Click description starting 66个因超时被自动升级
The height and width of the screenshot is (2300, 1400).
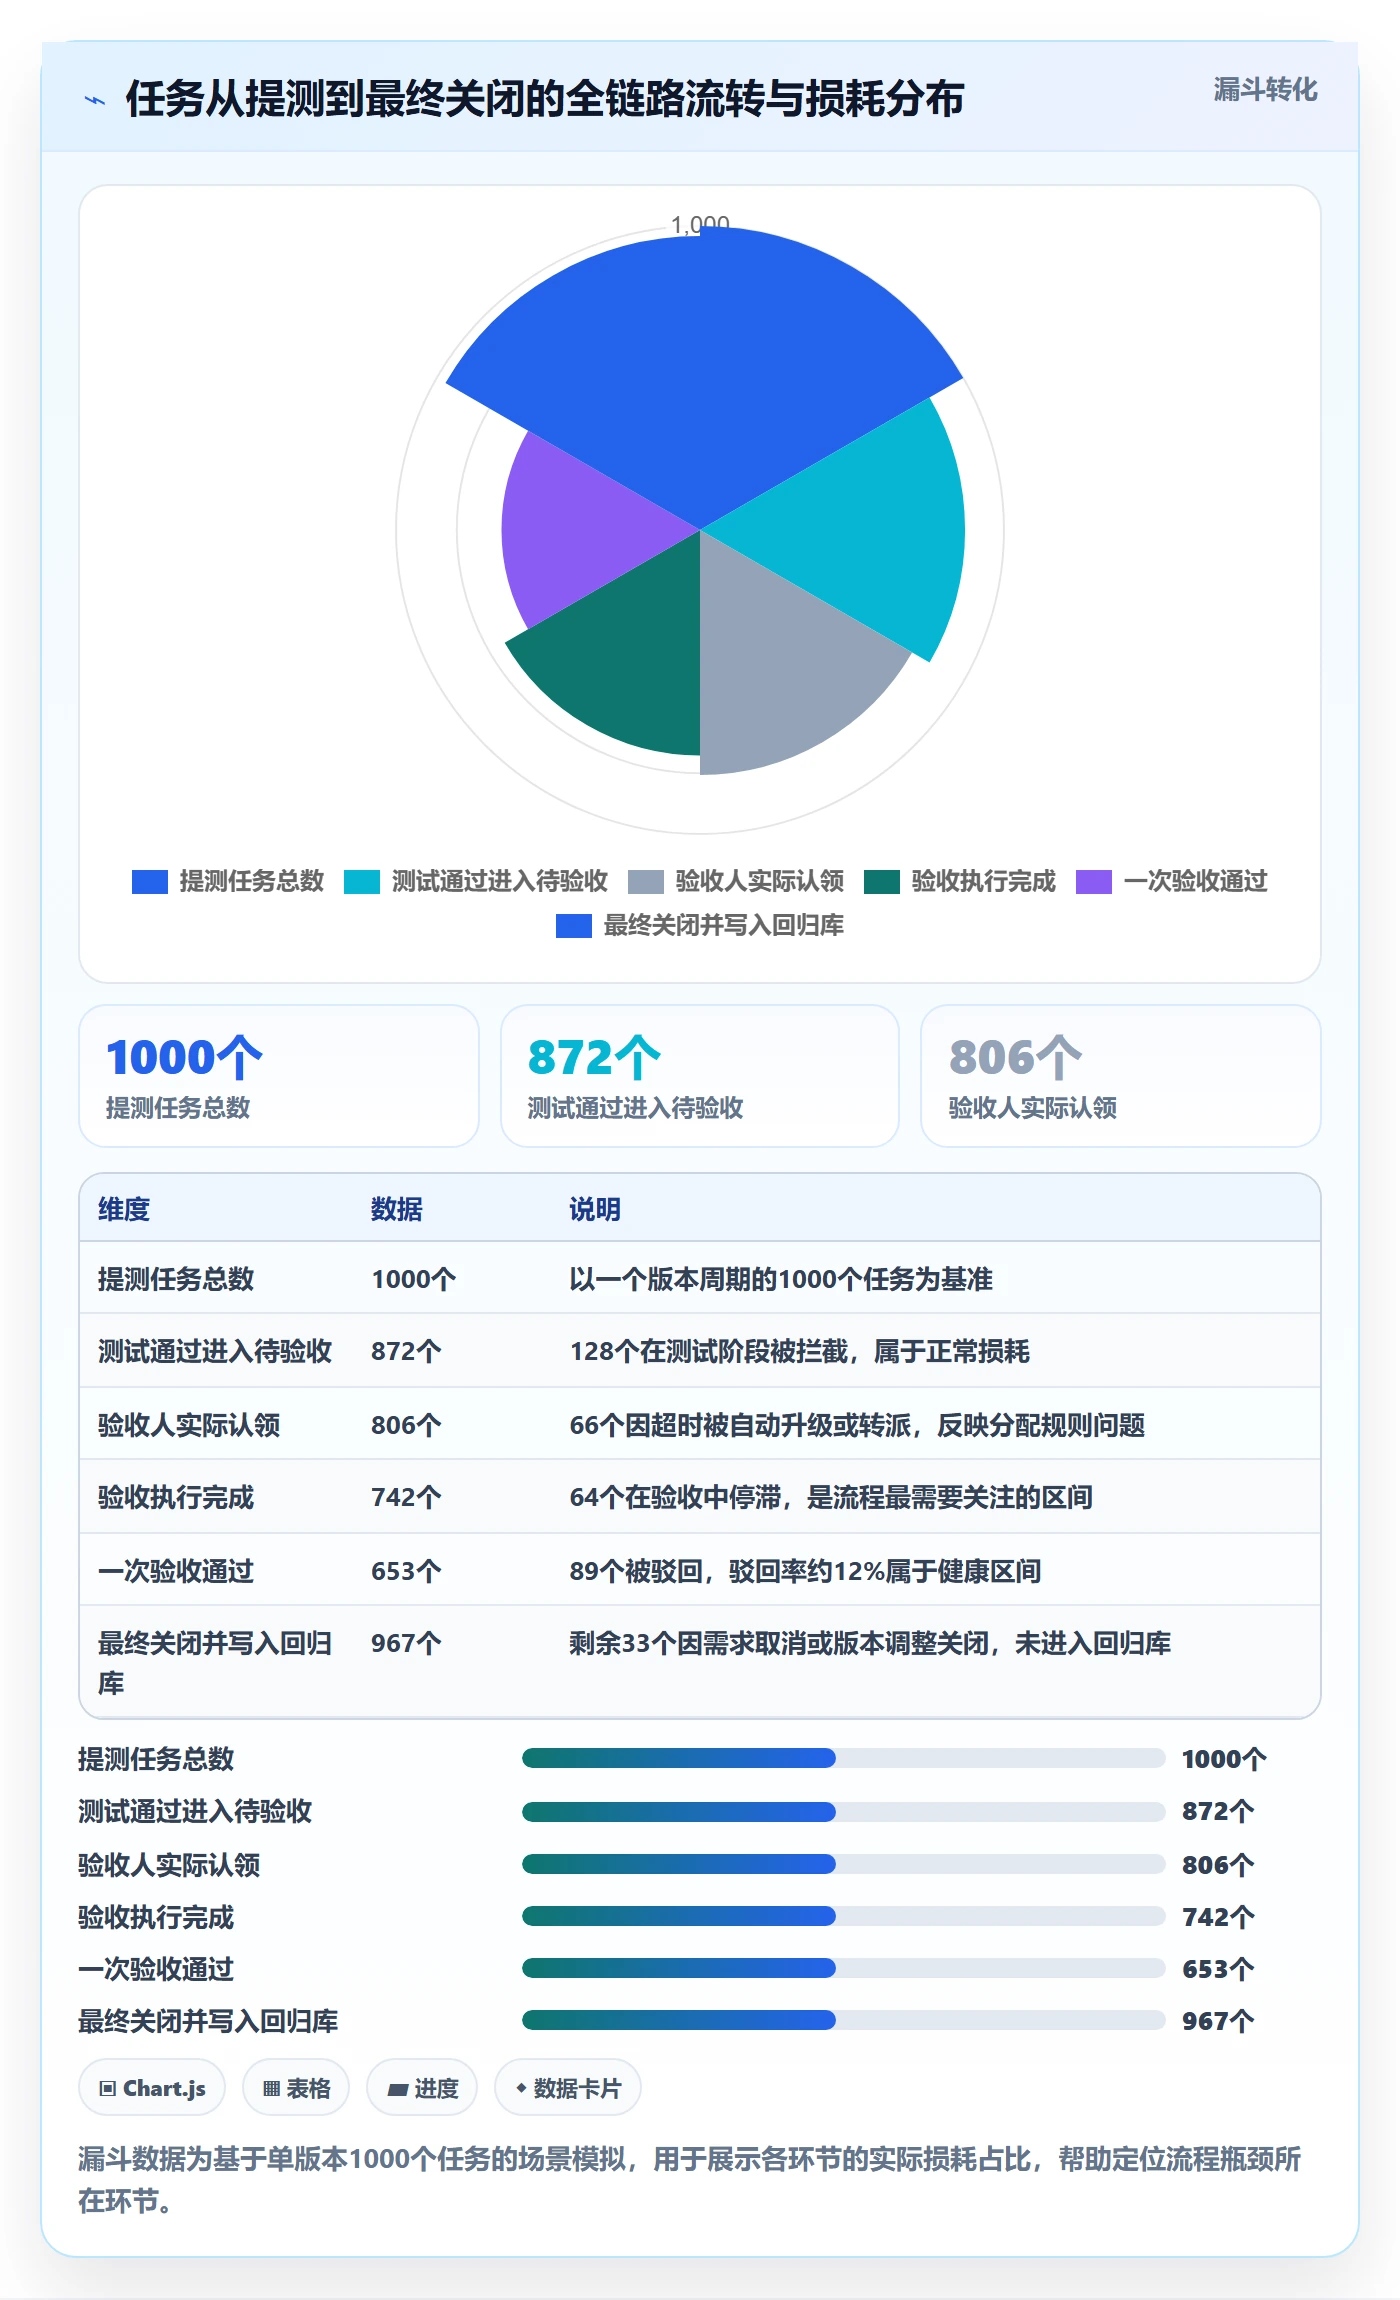857,1425
